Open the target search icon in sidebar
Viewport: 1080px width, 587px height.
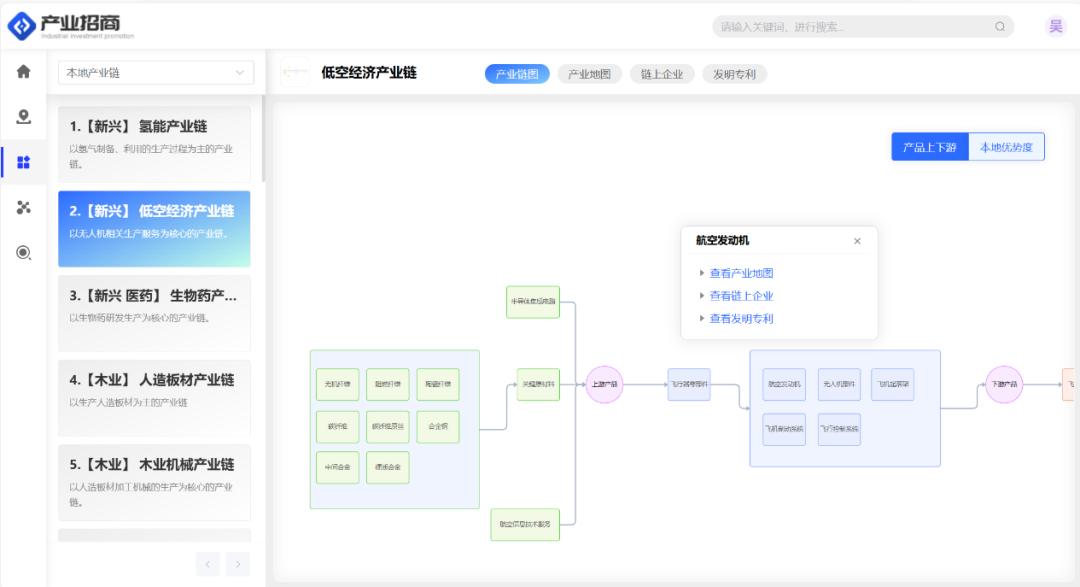(23, 252)
